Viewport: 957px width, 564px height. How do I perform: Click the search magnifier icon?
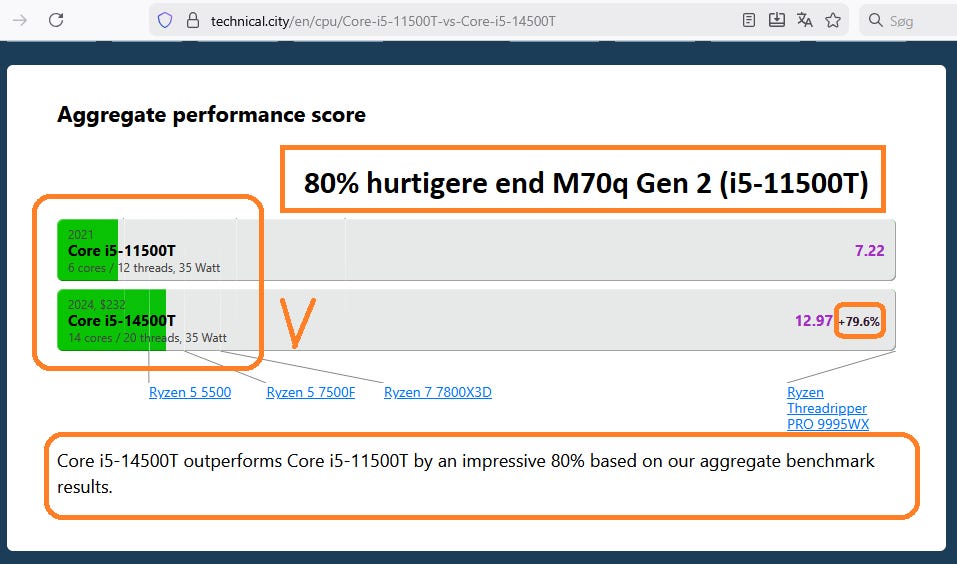(875, 20)
